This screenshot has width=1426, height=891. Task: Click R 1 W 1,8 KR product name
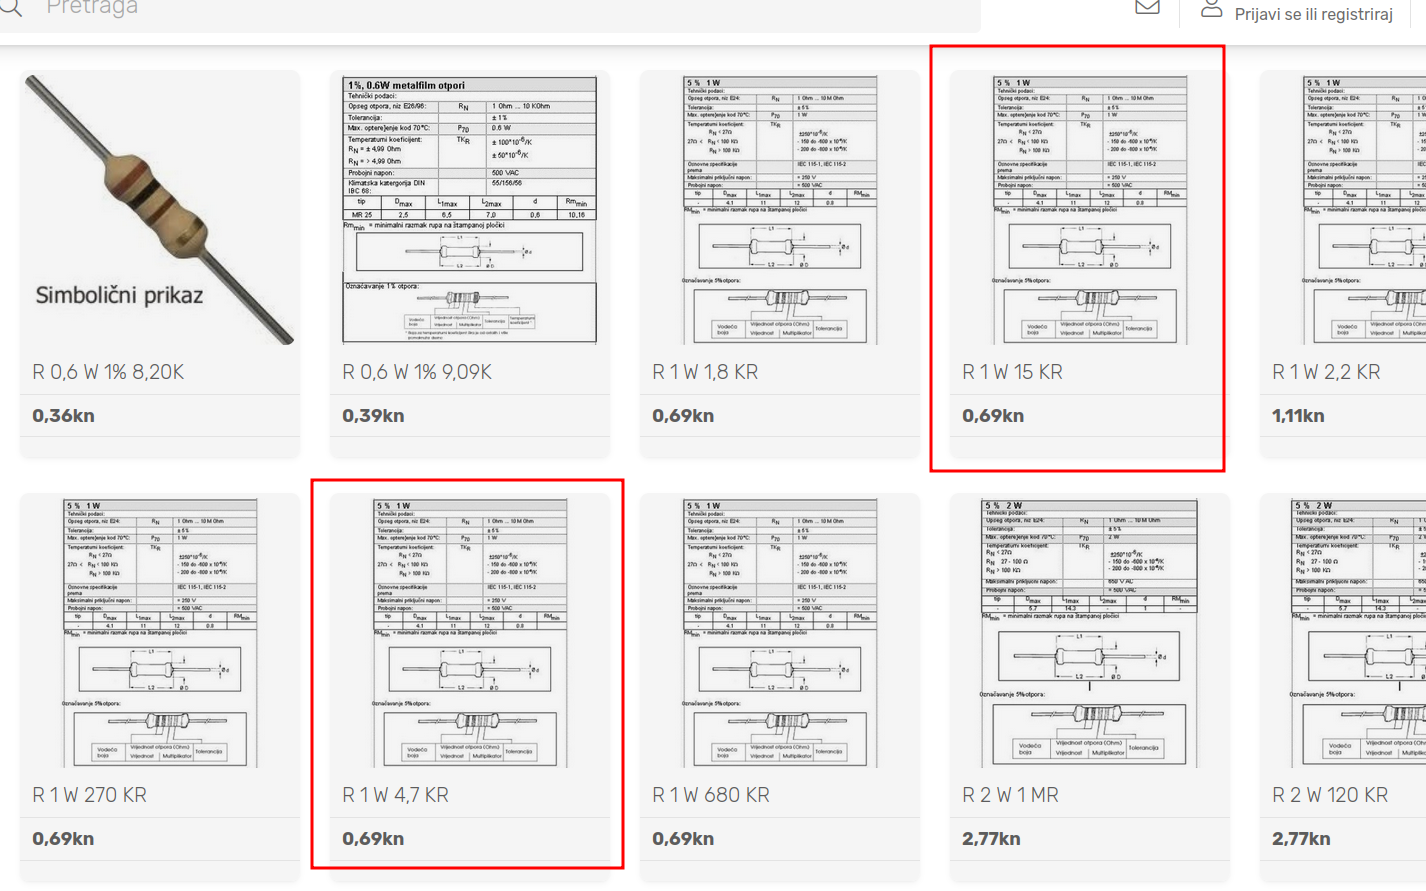(705, 372)
